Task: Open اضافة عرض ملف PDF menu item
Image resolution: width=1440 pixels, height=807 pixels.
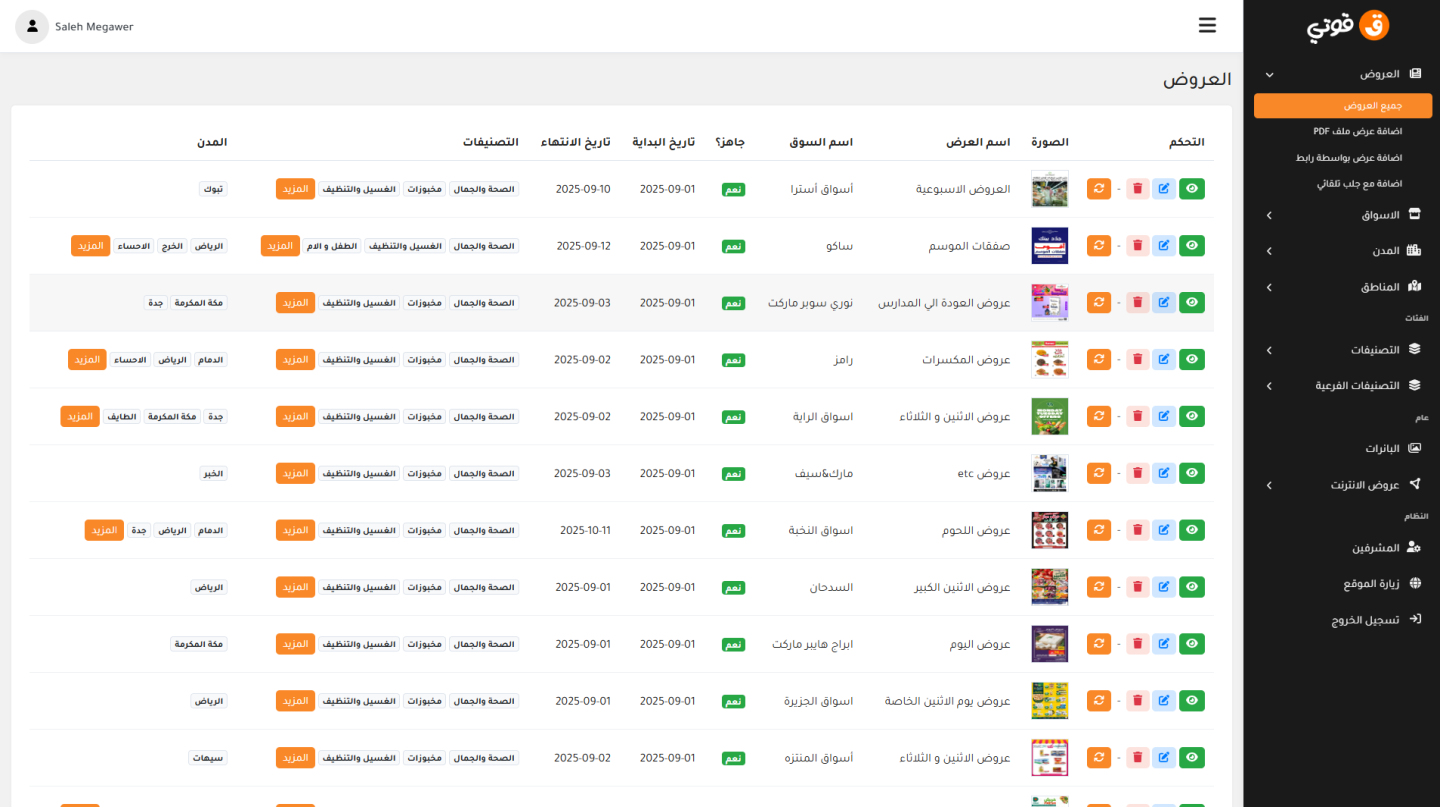Action: coord(1357,131)
